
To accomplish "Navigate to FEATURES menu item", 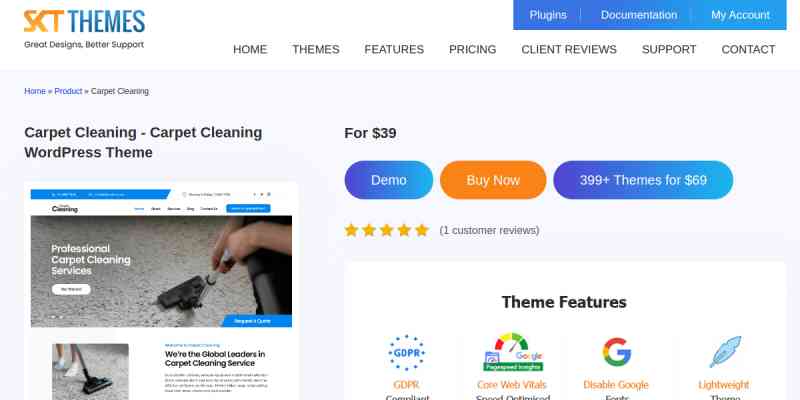I will click(x=394, y=49).
